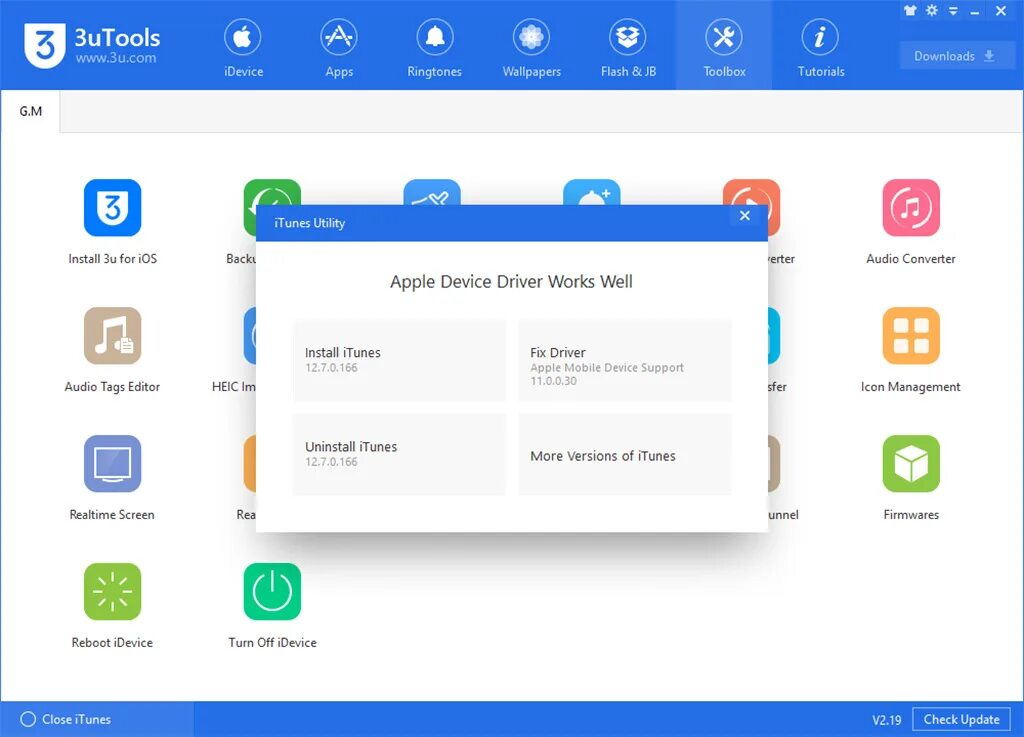The height and width of the screenshot is (737, 1024).
Task: Click the 3uTools logo
Action: pos(45,45)
